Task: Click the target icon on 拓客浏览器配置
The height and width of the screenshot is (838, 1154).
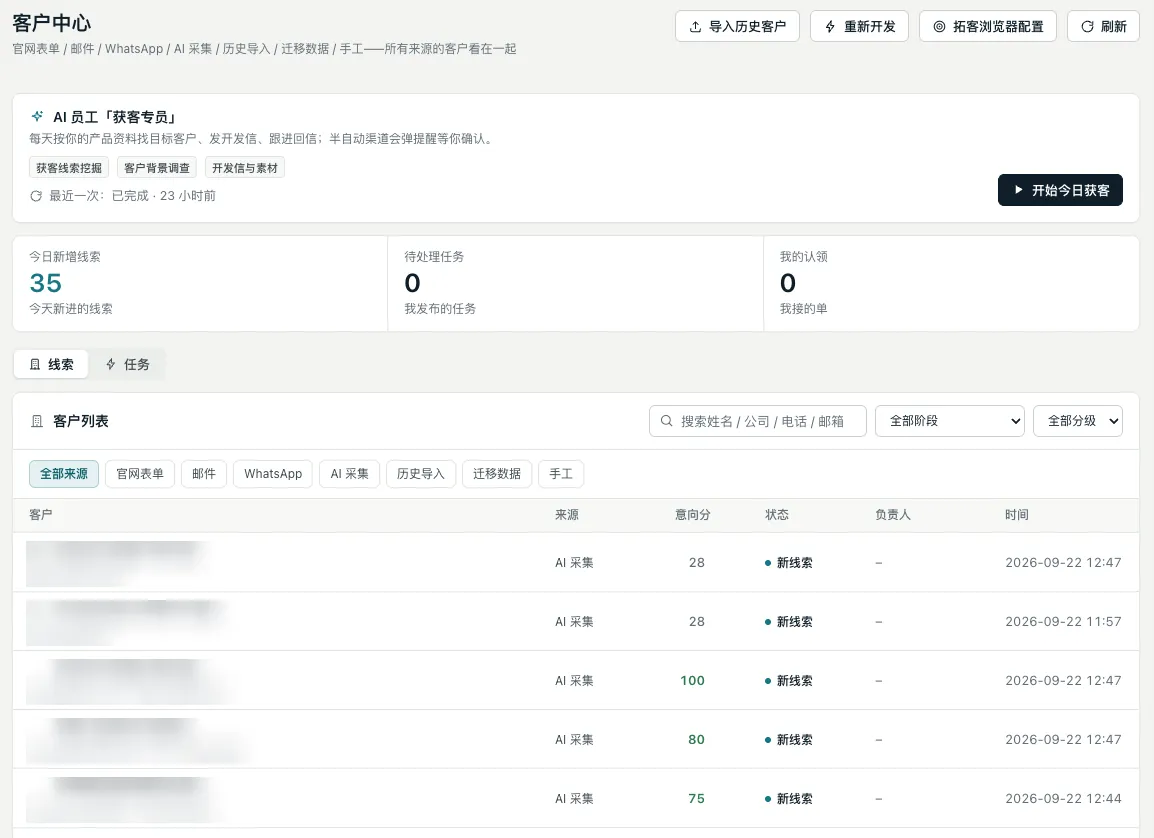Action: coord(939,26)
